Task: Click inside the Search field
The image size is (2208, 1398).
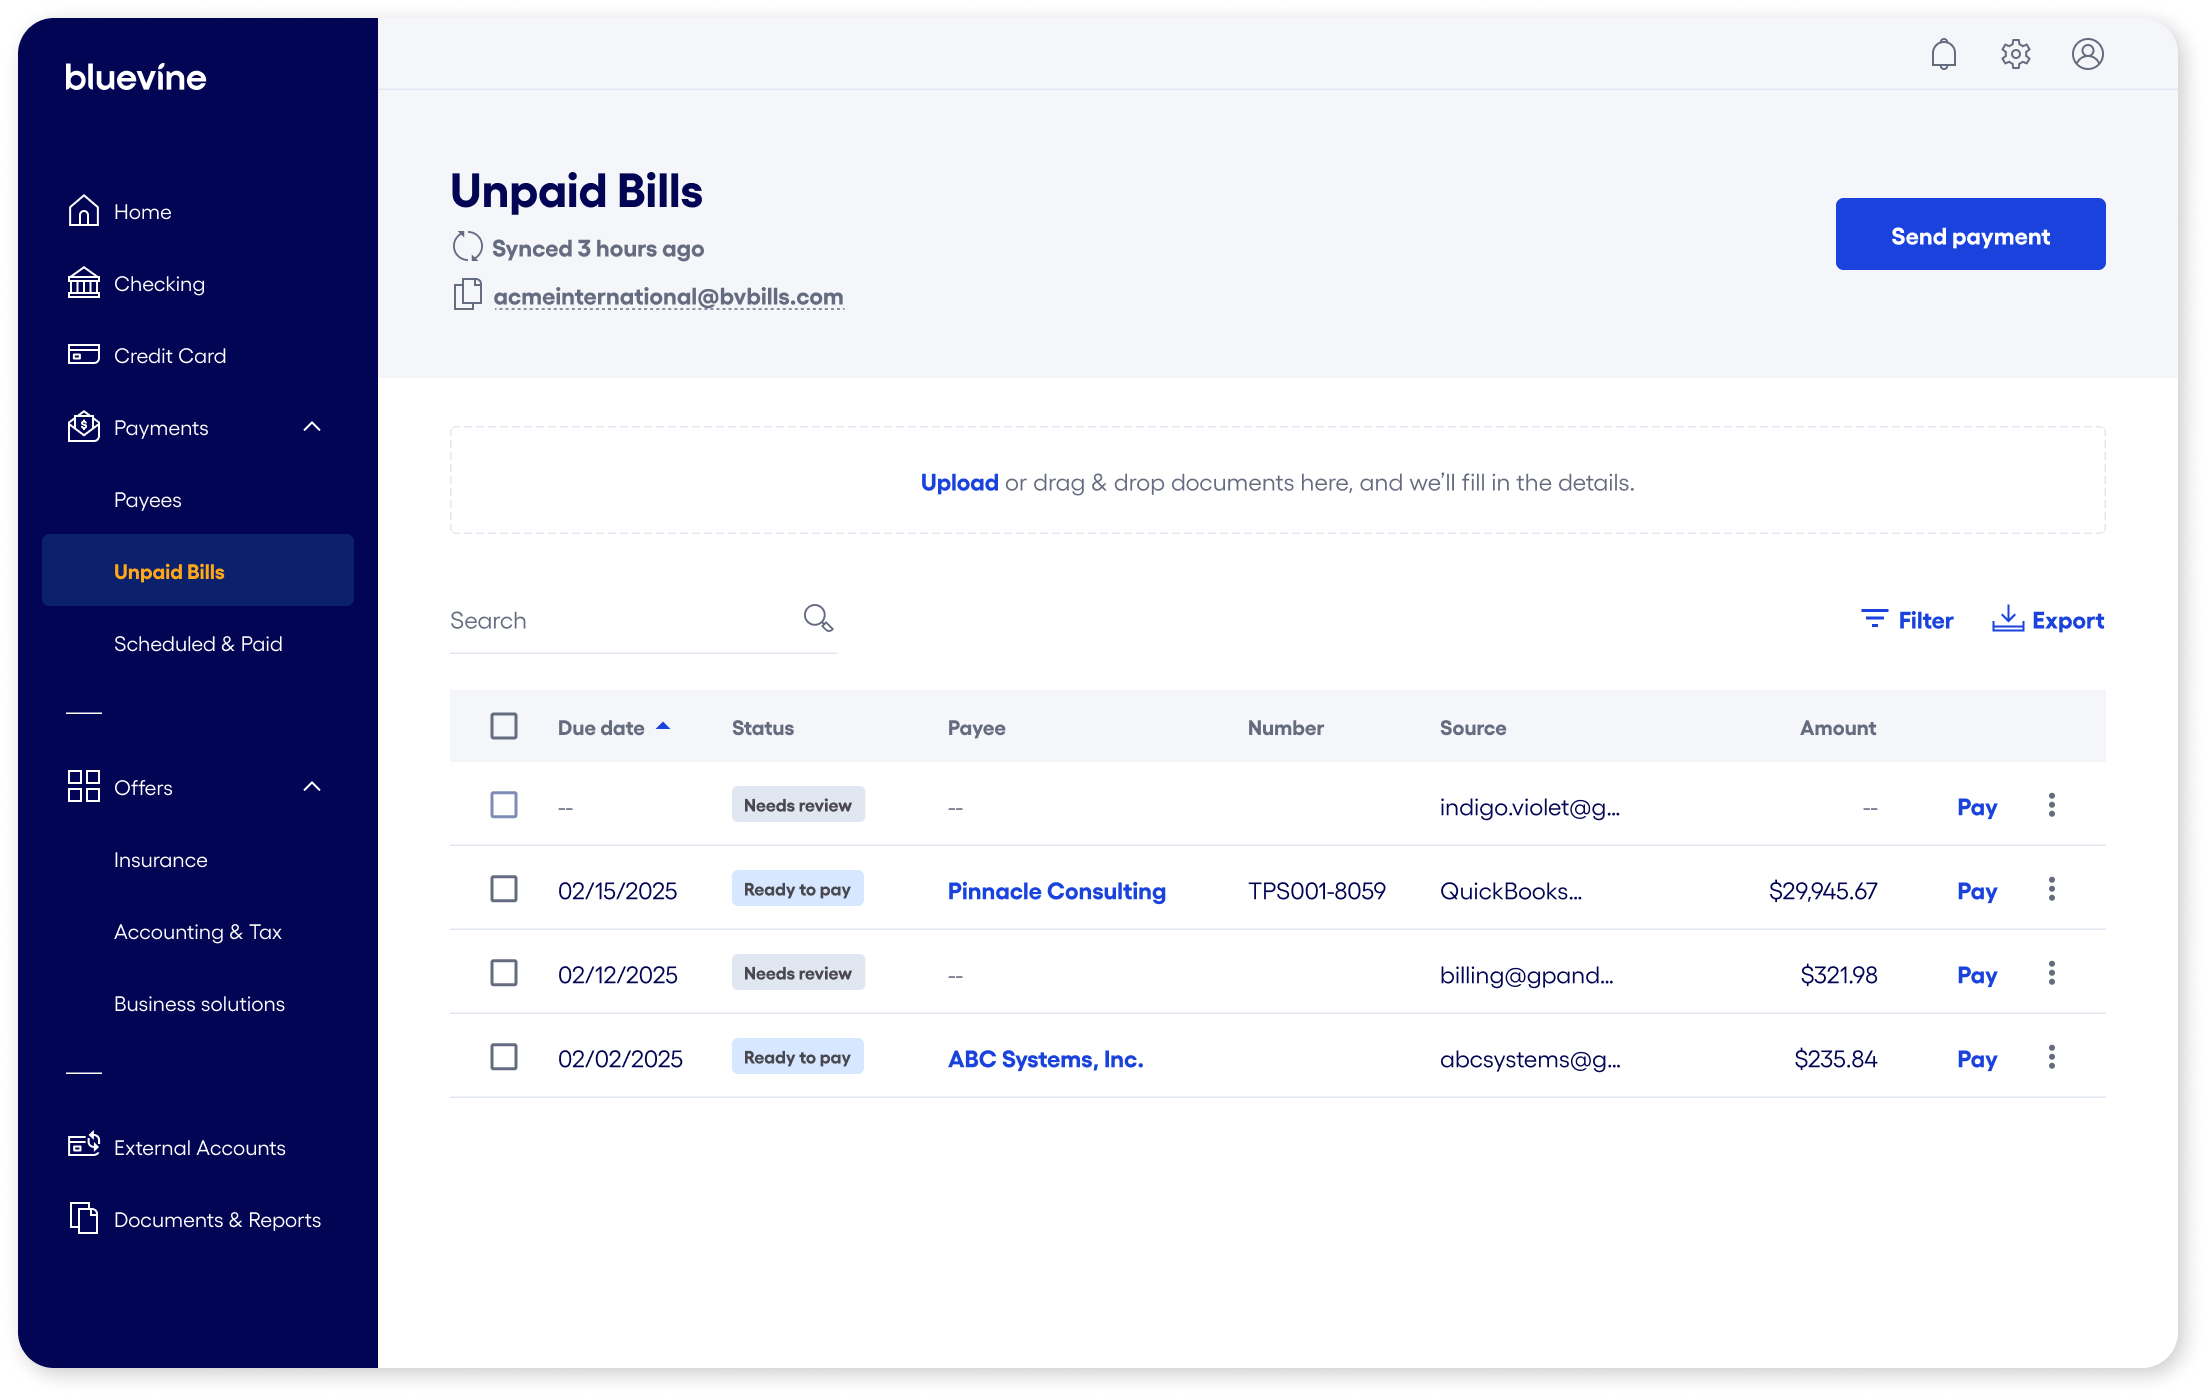Action: [600, 620]
